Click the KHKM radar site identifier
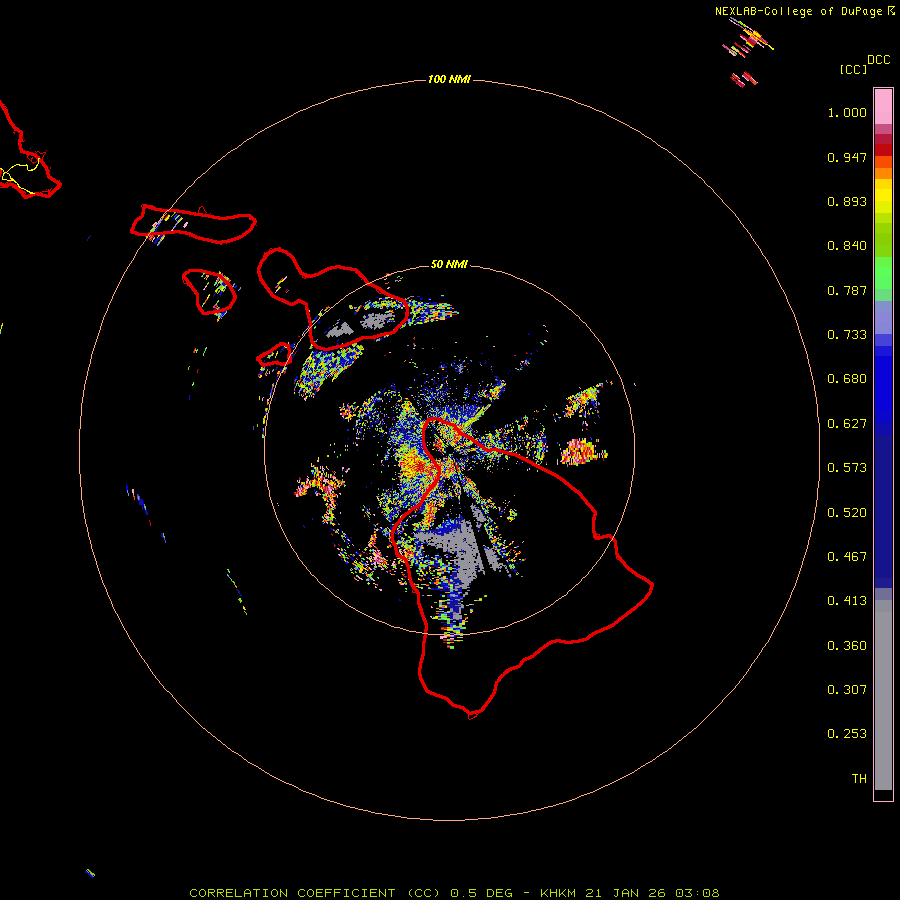 click(x=558, y=893)
